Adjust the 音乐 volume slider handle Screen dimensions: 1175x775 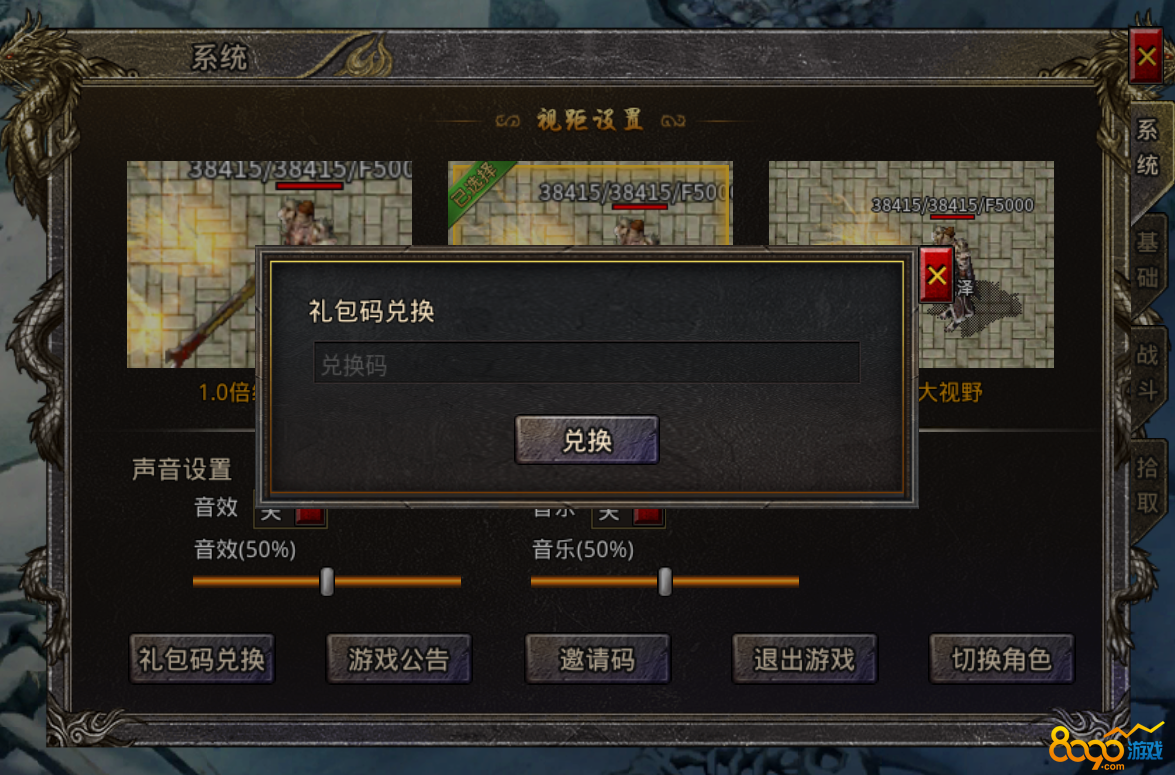[665, 581]
